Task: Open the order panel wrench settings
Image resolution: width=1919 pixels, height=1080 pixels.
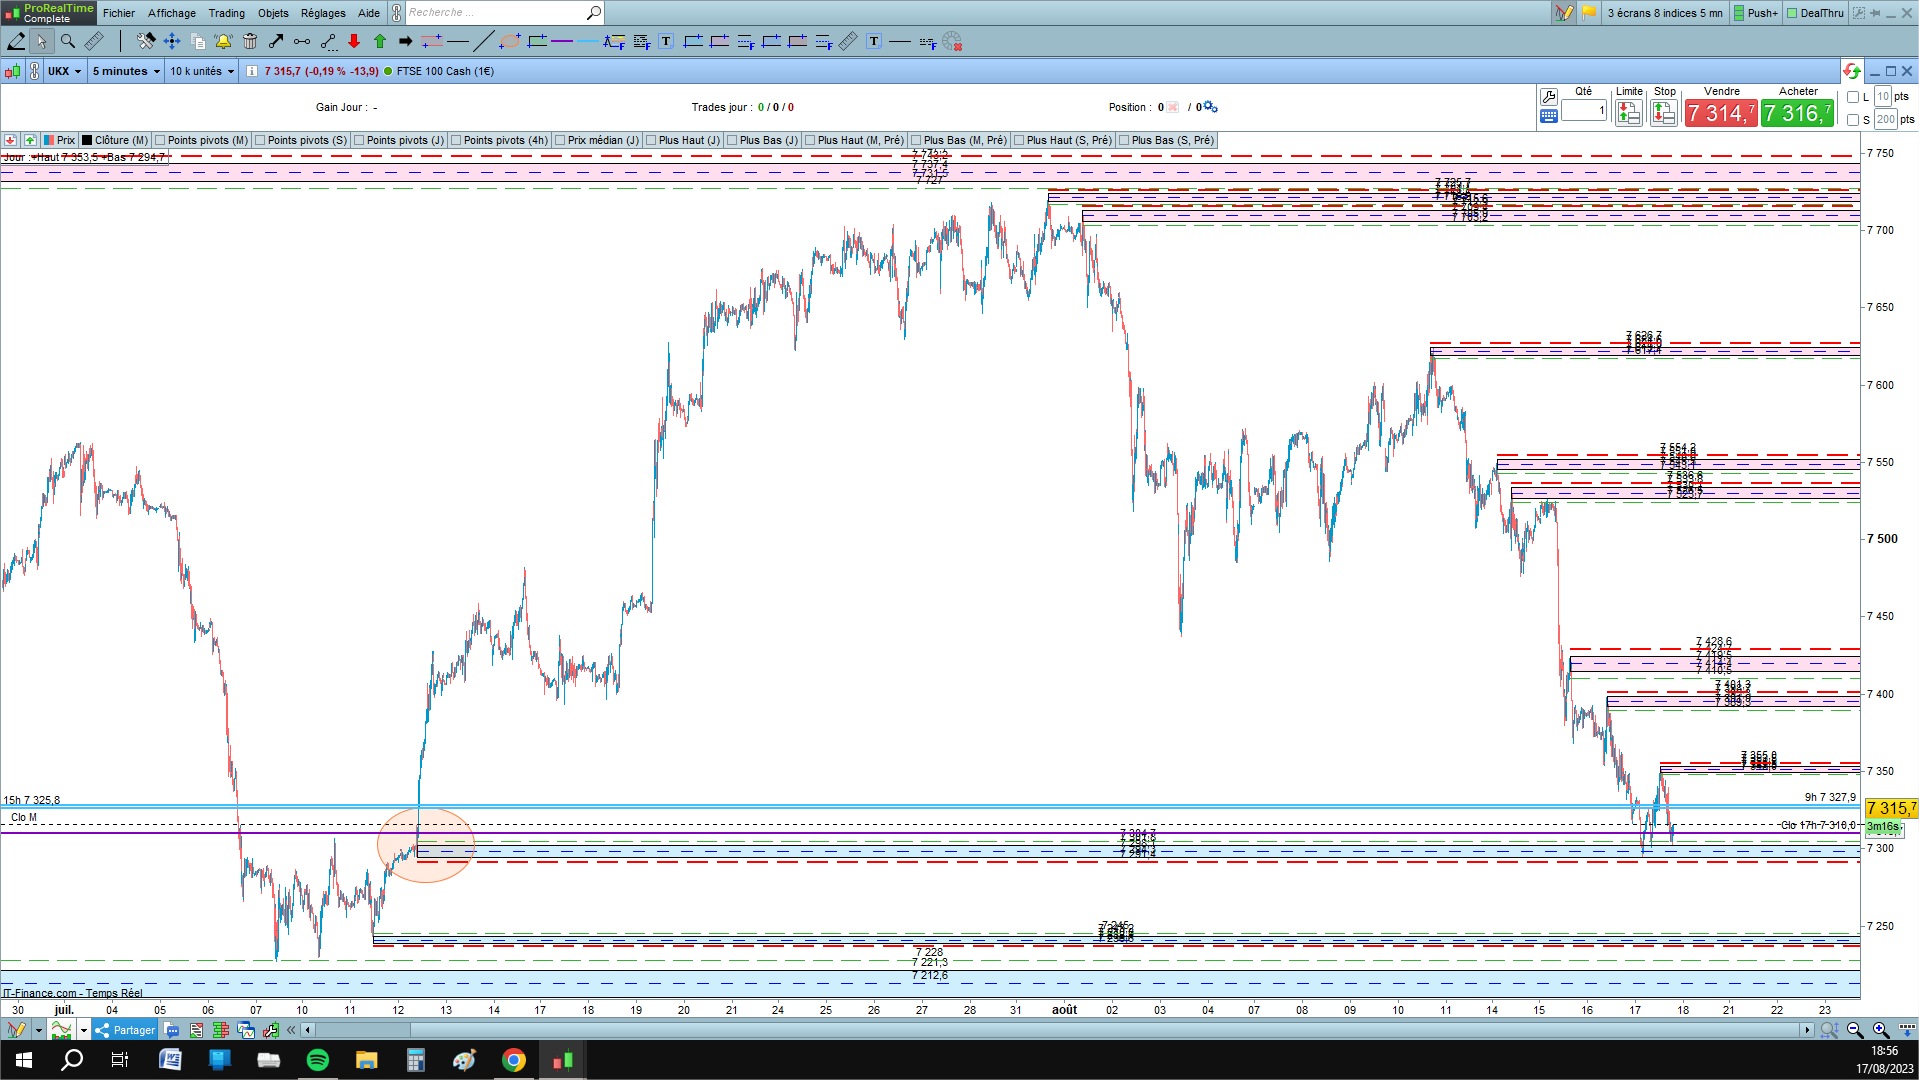Action: coord(1549,97)
